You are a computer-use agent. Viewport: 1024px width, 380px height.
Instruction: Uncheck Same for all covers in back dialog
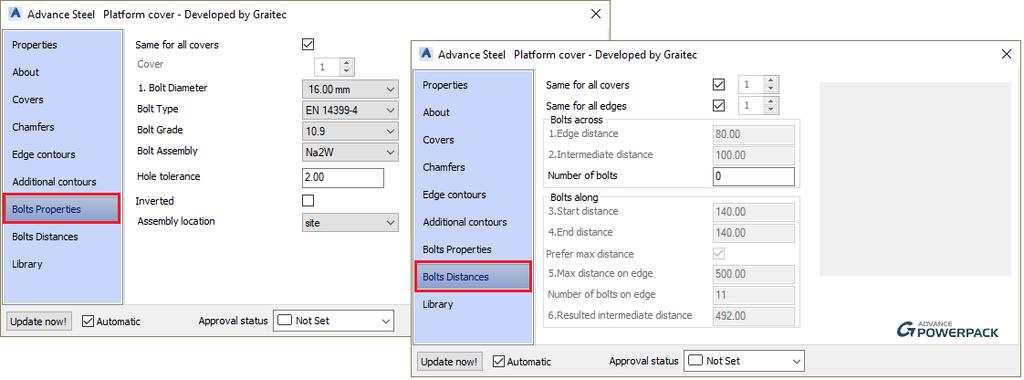pos(308,44)
